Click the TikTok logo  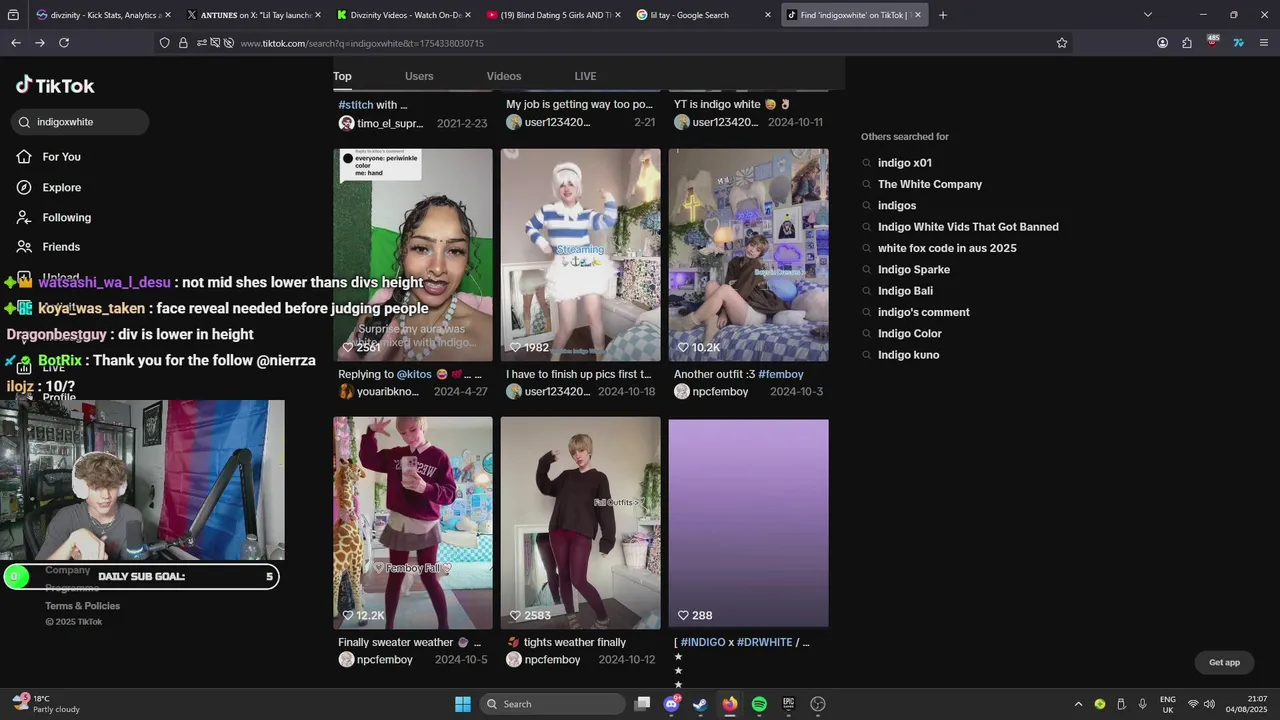point(55,86)
